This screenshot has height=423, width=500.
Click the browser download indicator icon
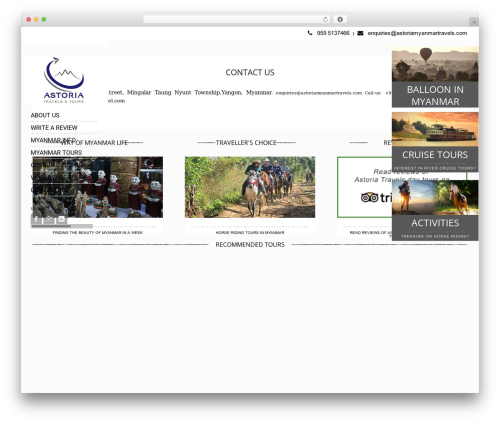coord(340,19)
